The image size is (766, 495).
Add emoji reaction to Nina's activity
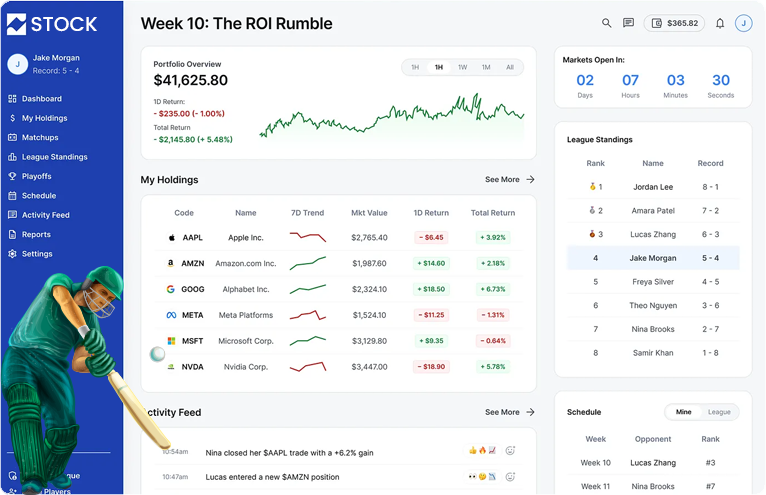point(510,451)
